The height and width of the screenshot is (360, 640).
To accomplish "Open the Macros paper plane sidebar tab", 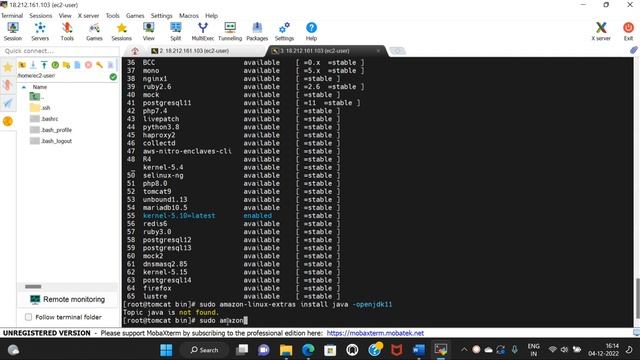I will [x=8, y=103].
